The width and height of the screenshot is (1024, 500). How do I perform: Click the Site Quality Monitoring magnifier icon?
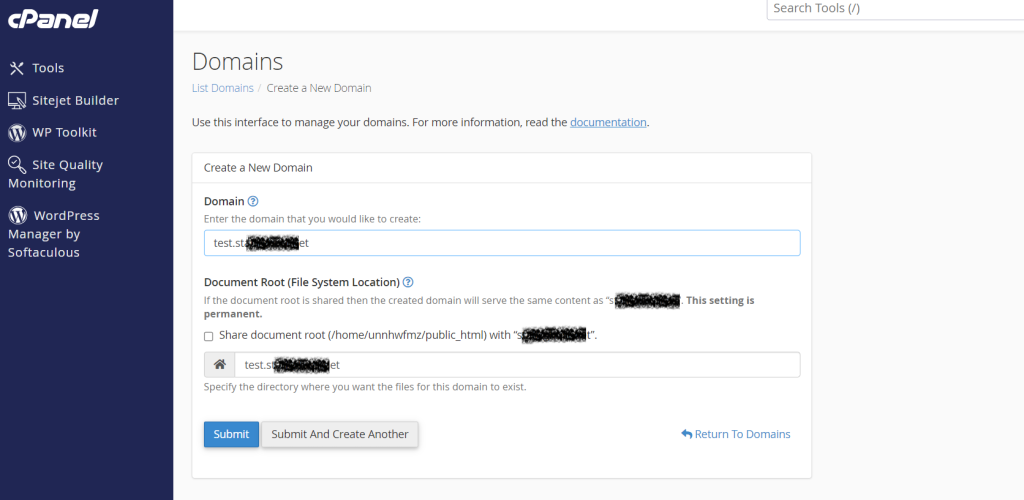[16, 165]
